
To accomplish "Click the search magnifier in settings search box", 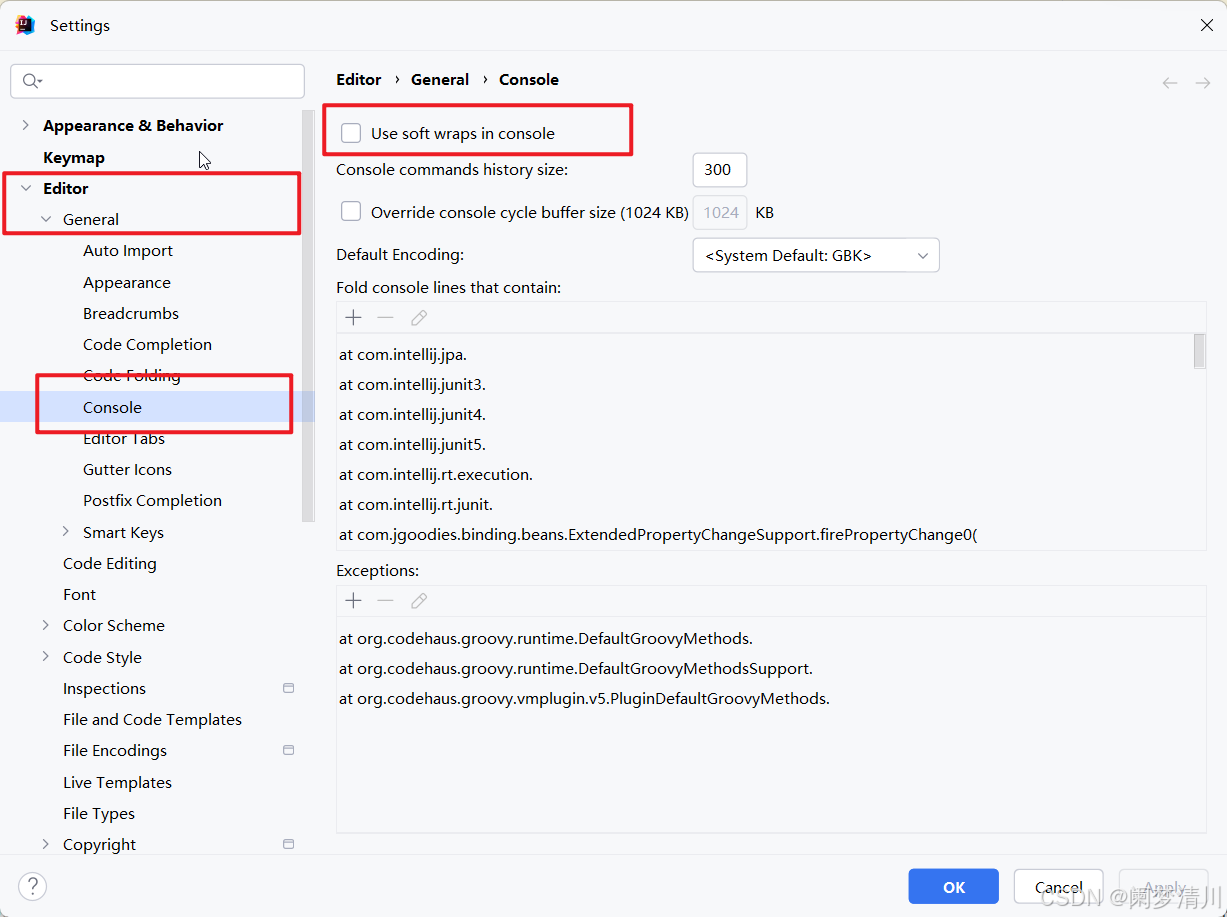I will click(32, 81).
